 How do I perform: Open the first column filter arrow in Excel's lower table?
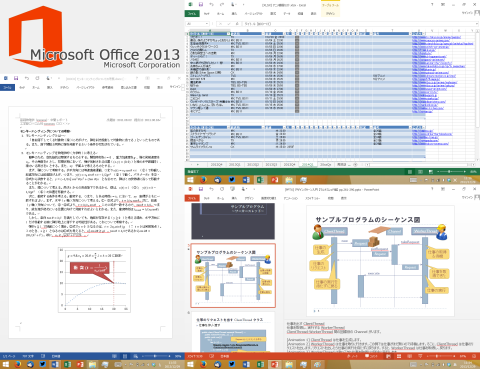228,127
